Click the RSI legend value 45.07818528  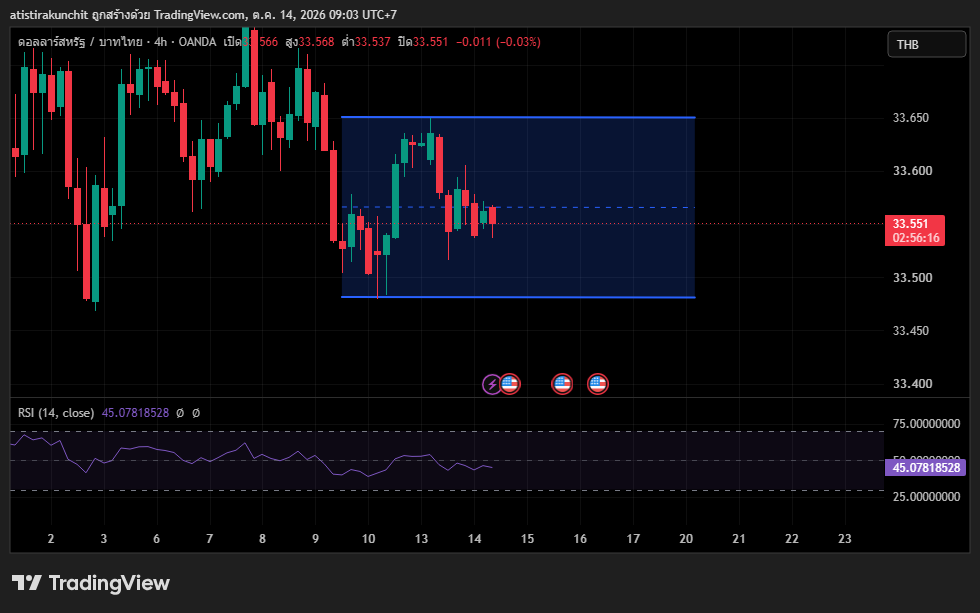pyautogui.click(x=135, y=413)
